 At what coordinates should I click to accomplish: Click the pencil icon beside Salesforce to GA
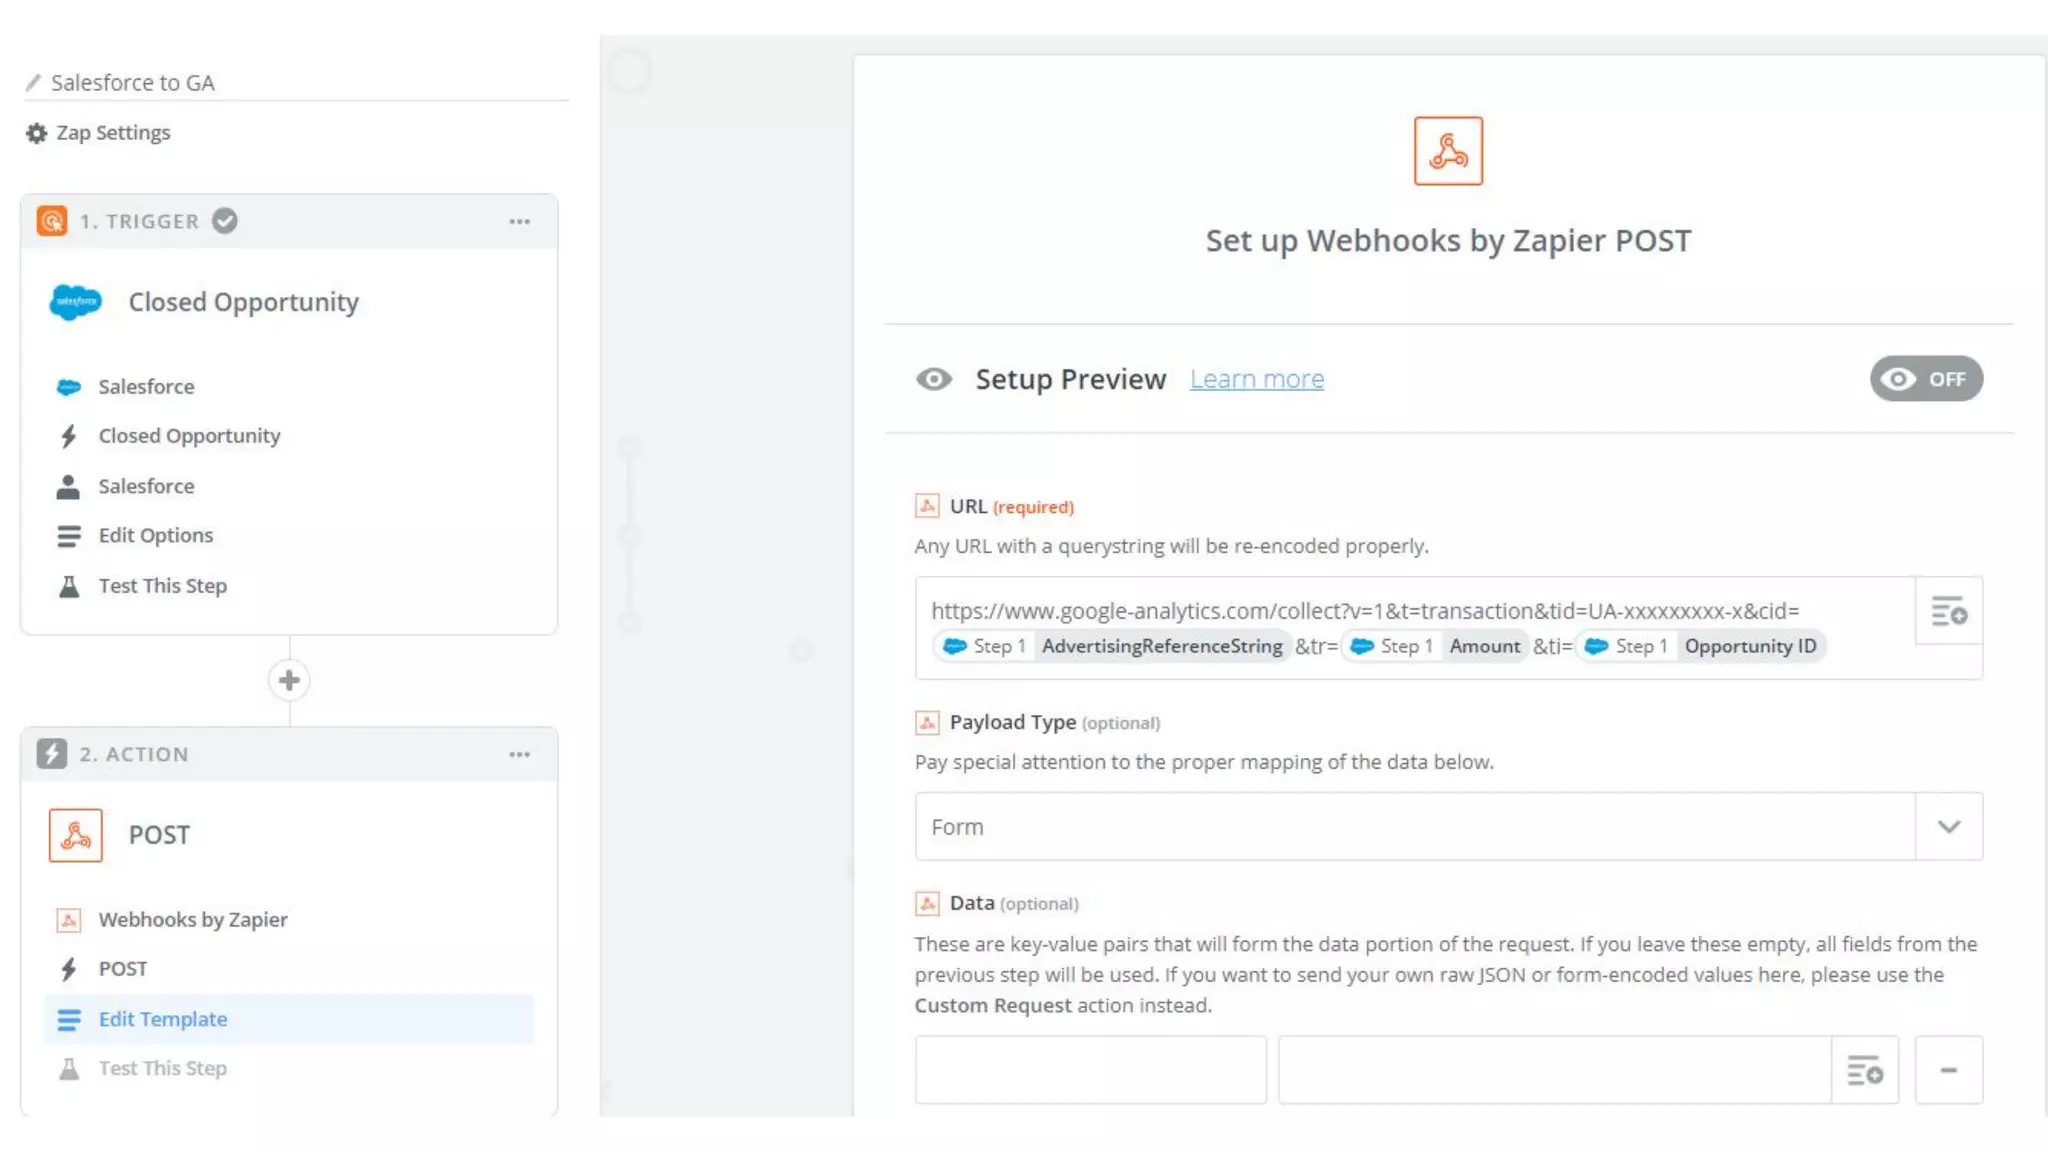pos(33,82)
